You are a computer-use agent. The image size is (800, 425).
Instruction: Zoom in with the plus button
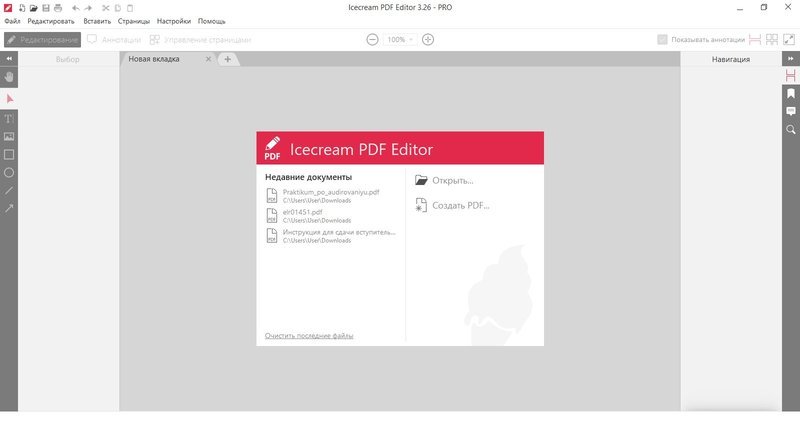(x=428, y=39)
